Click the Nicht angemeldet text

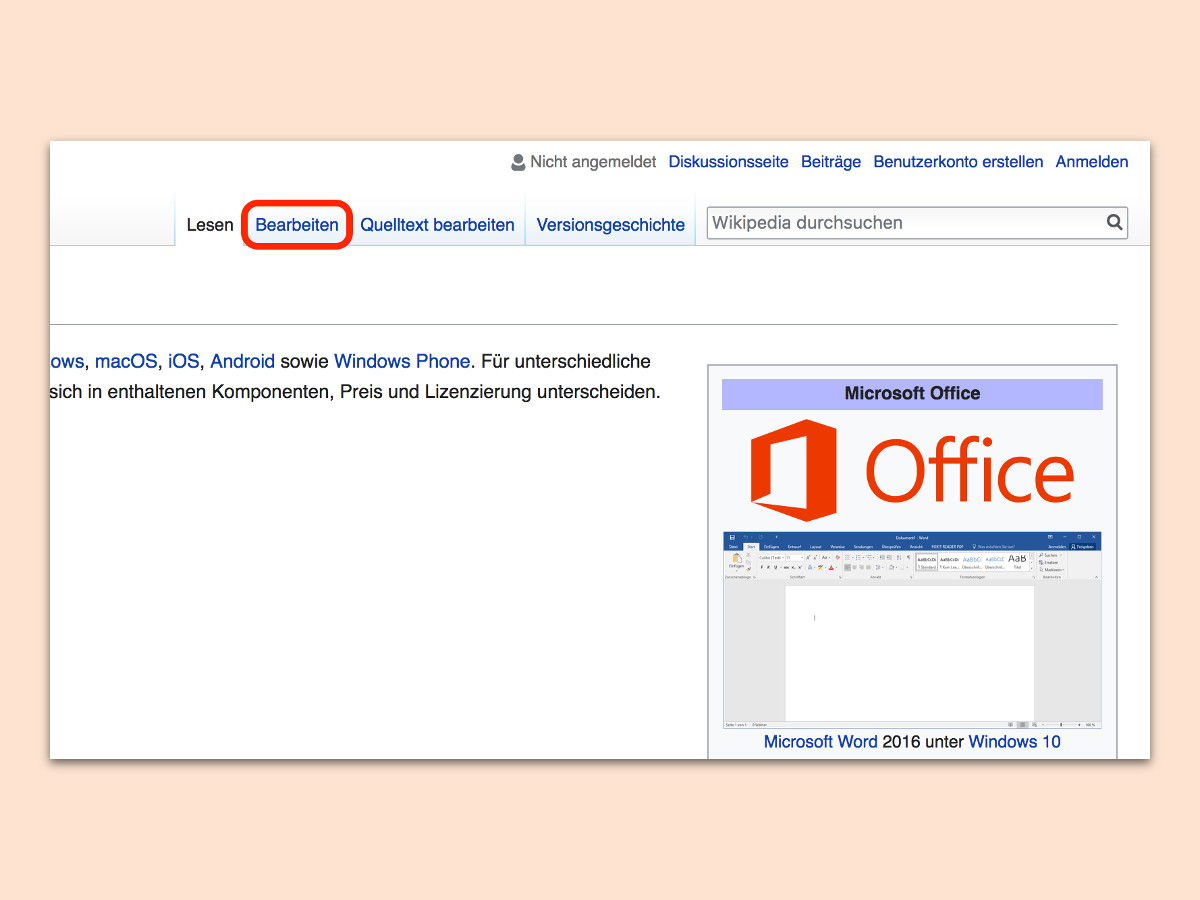pos(593,162)
